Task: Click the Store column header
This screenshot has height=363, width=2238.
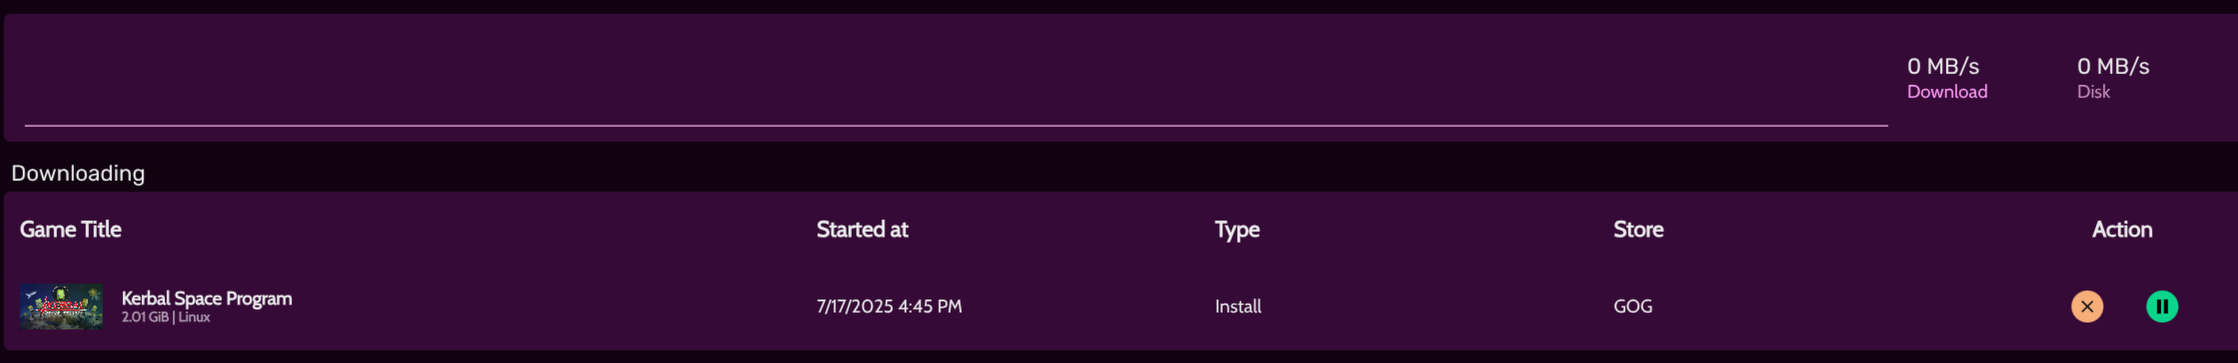Action: [x=1638, y=229]
